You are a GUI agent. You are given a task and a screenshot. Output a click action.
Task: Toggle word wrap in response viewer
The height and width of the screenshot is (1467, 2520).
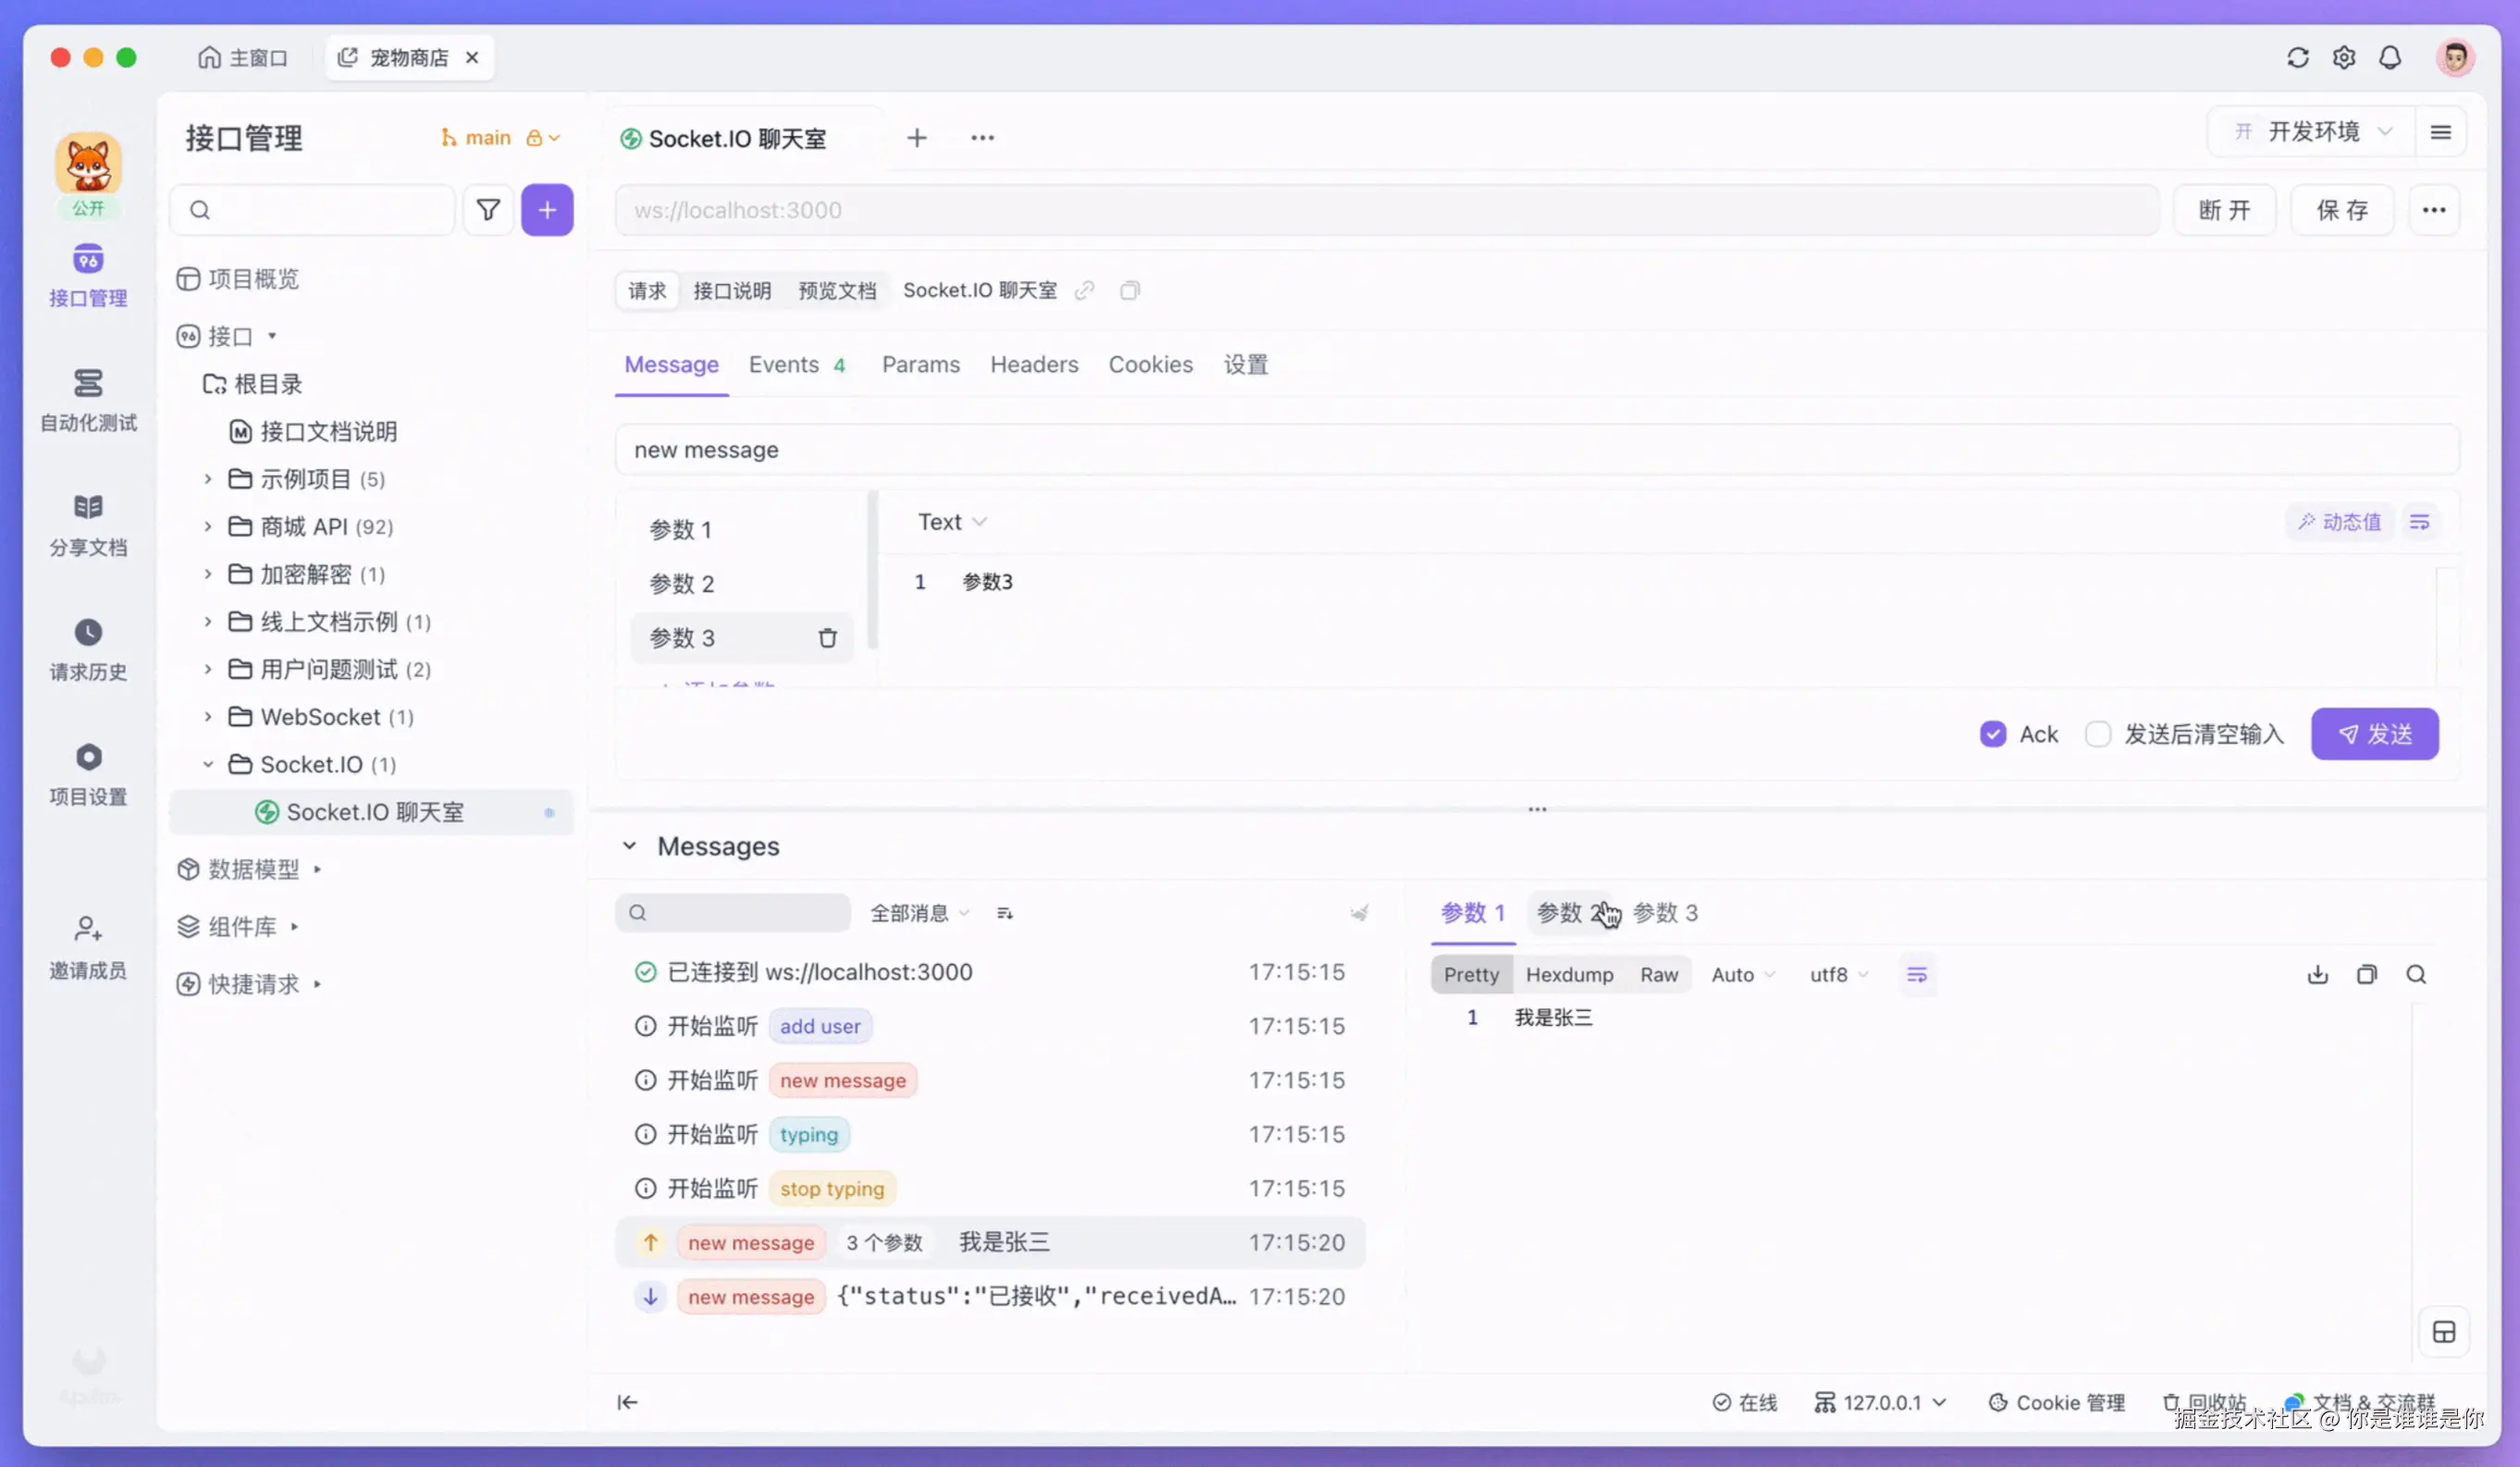coord(1916,974)
